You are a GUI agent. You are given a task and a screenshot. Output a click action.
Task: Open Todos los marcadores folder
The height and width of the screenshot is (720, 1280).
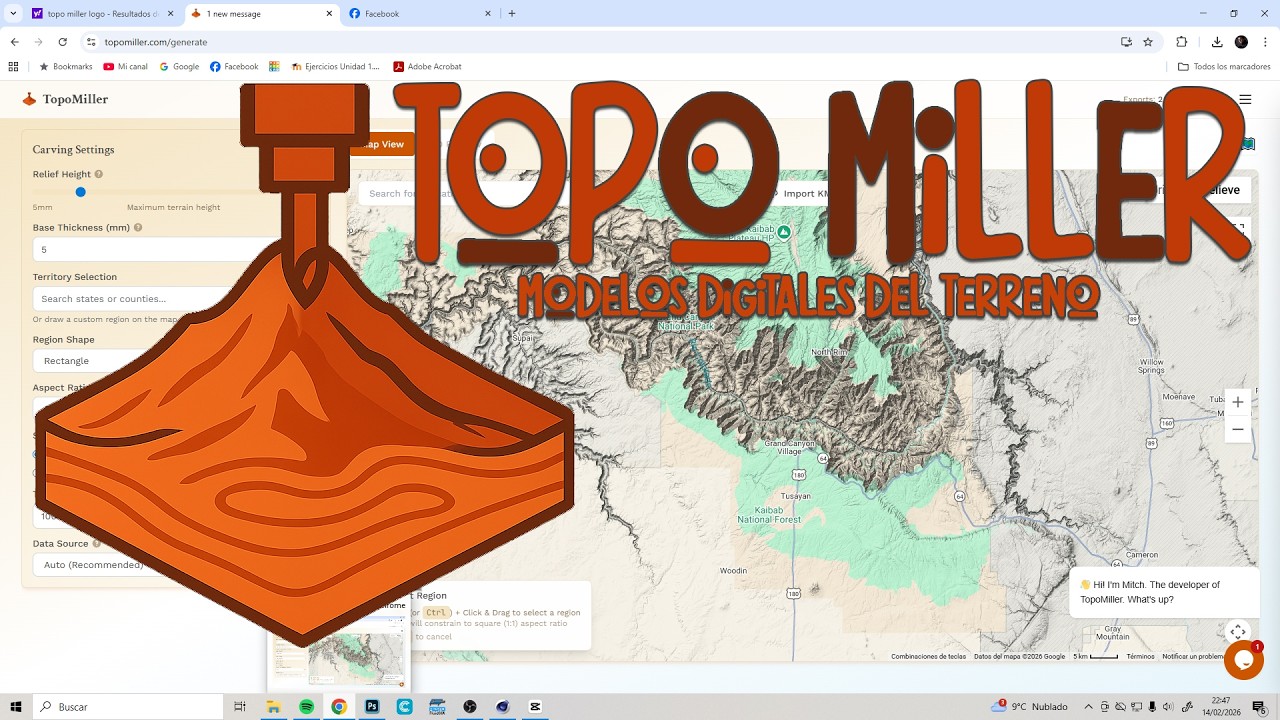coord(1224,67)
